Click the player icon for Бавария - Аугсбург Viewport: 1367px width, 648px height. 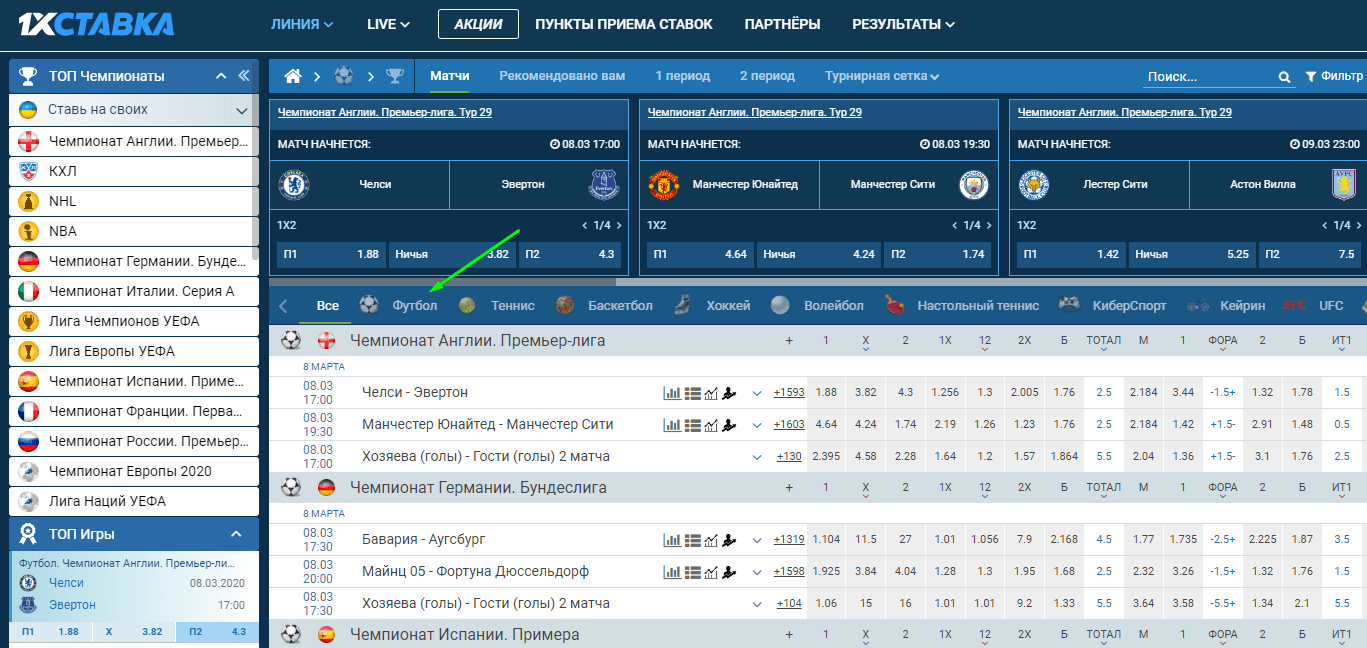click(x=730, y=540)
